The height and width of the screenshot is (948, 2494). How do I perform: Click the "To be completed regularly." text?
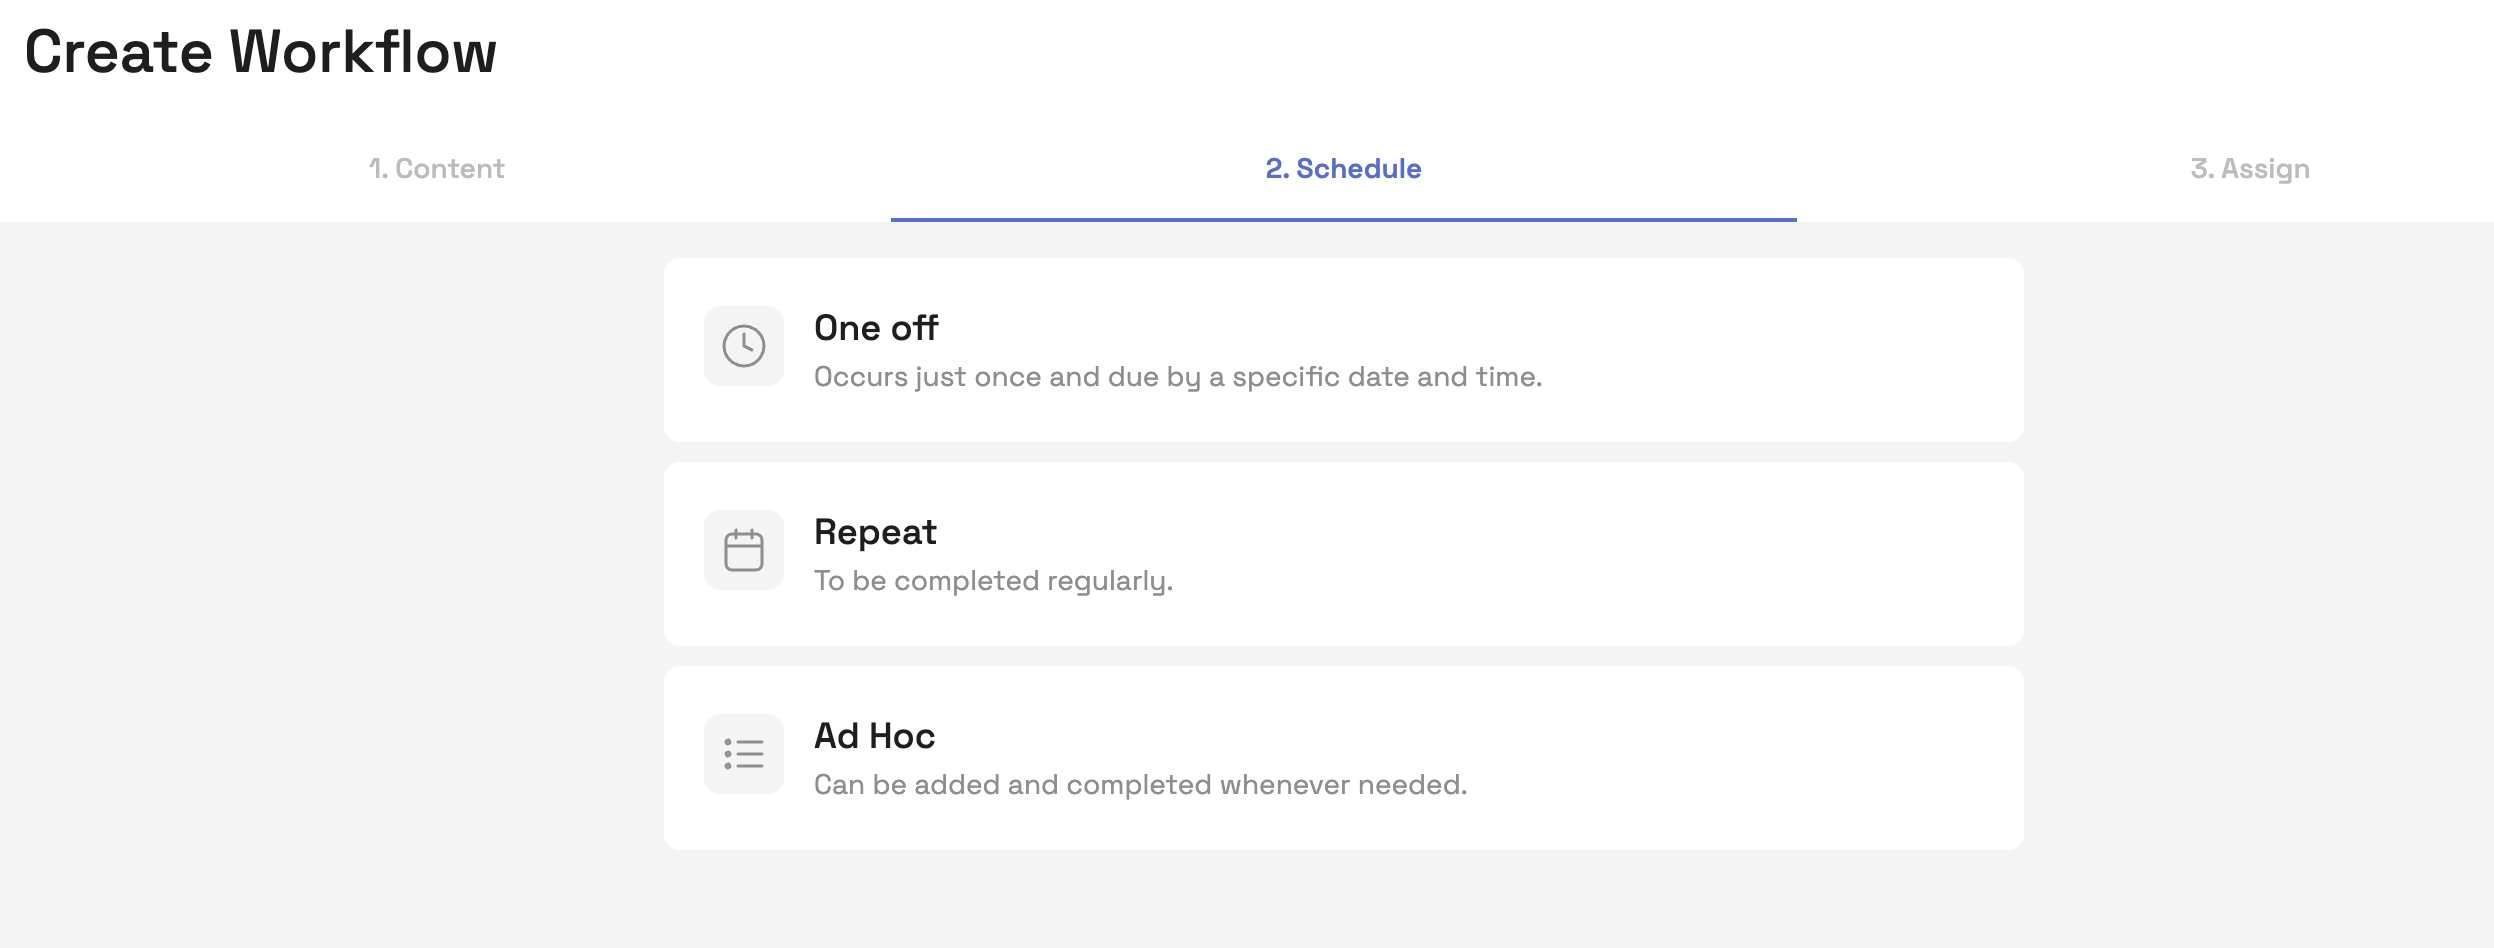tap(993, 581)
